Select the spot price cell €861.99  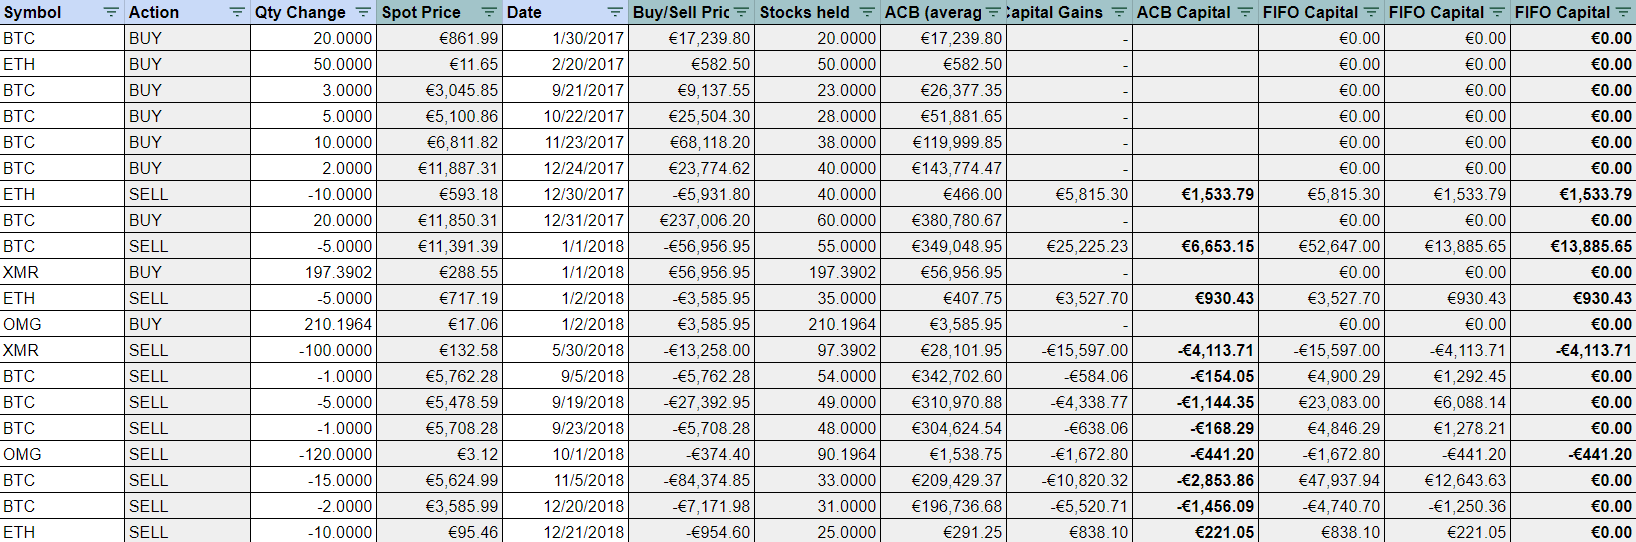click(440, 38)
